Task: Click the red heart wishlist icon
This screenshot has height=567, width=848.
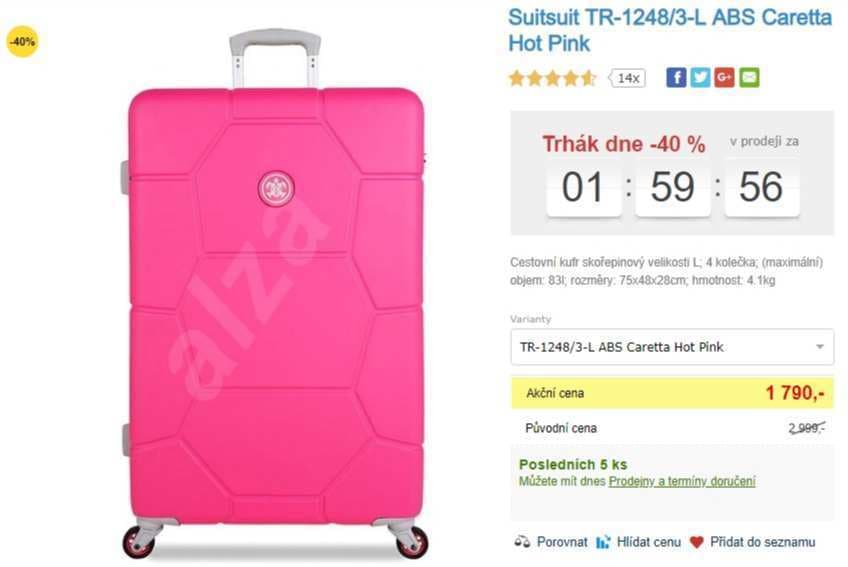Action: click(x=697, y=542)
